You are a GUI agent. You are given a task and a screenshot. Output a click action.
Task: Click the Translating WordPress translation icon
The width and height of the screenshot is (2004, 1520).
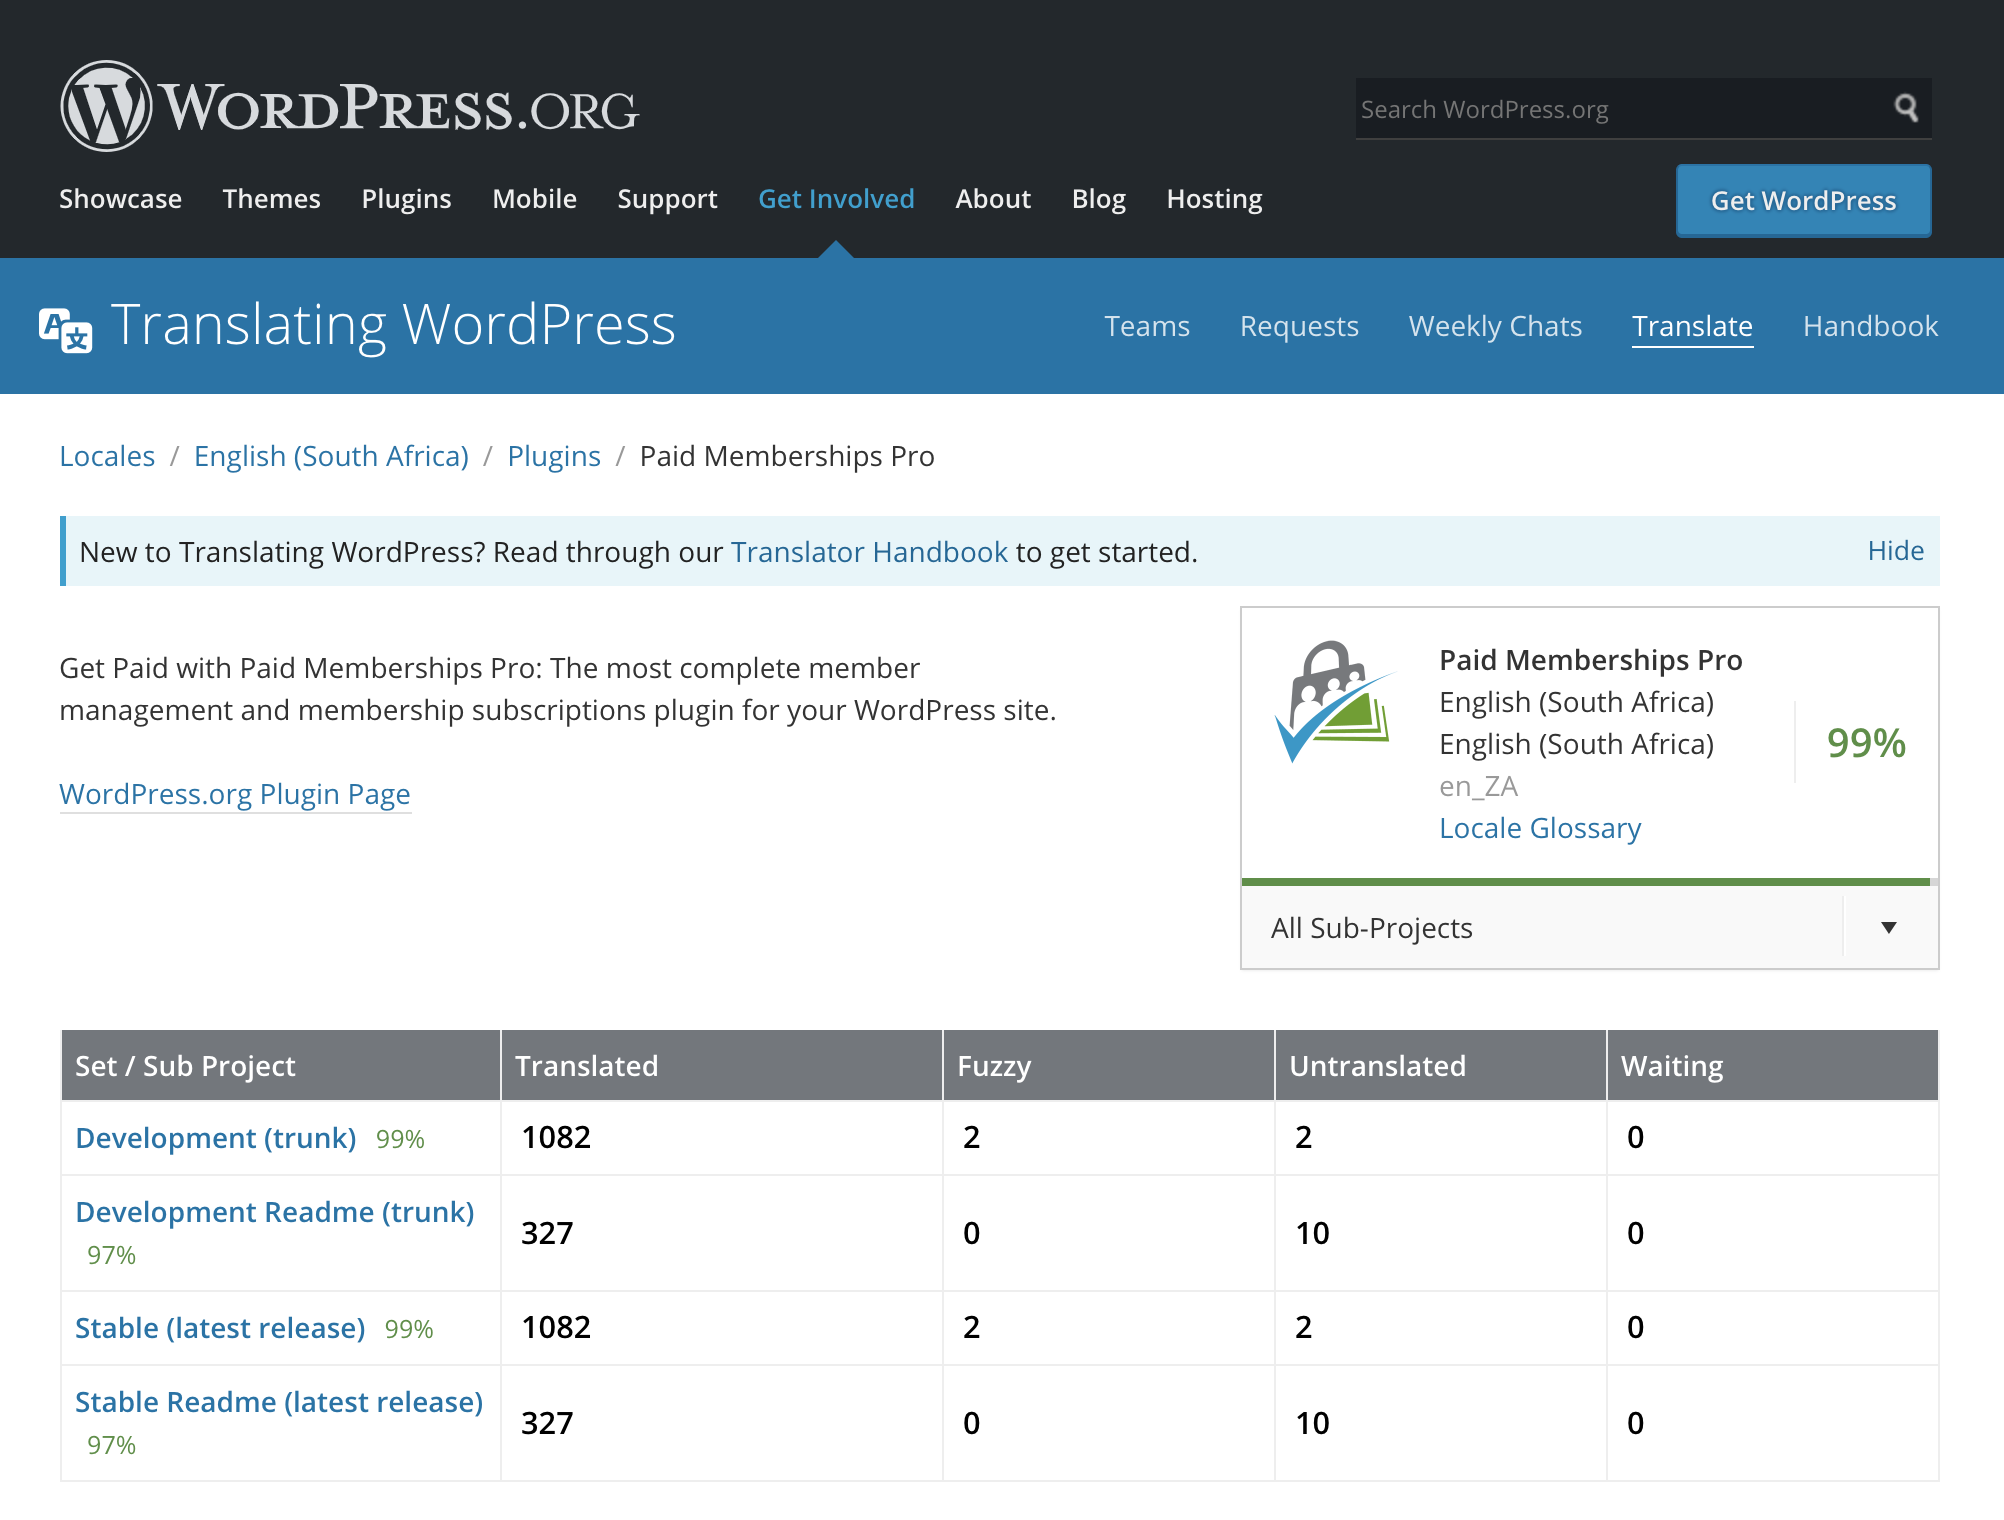click(69, 326)
